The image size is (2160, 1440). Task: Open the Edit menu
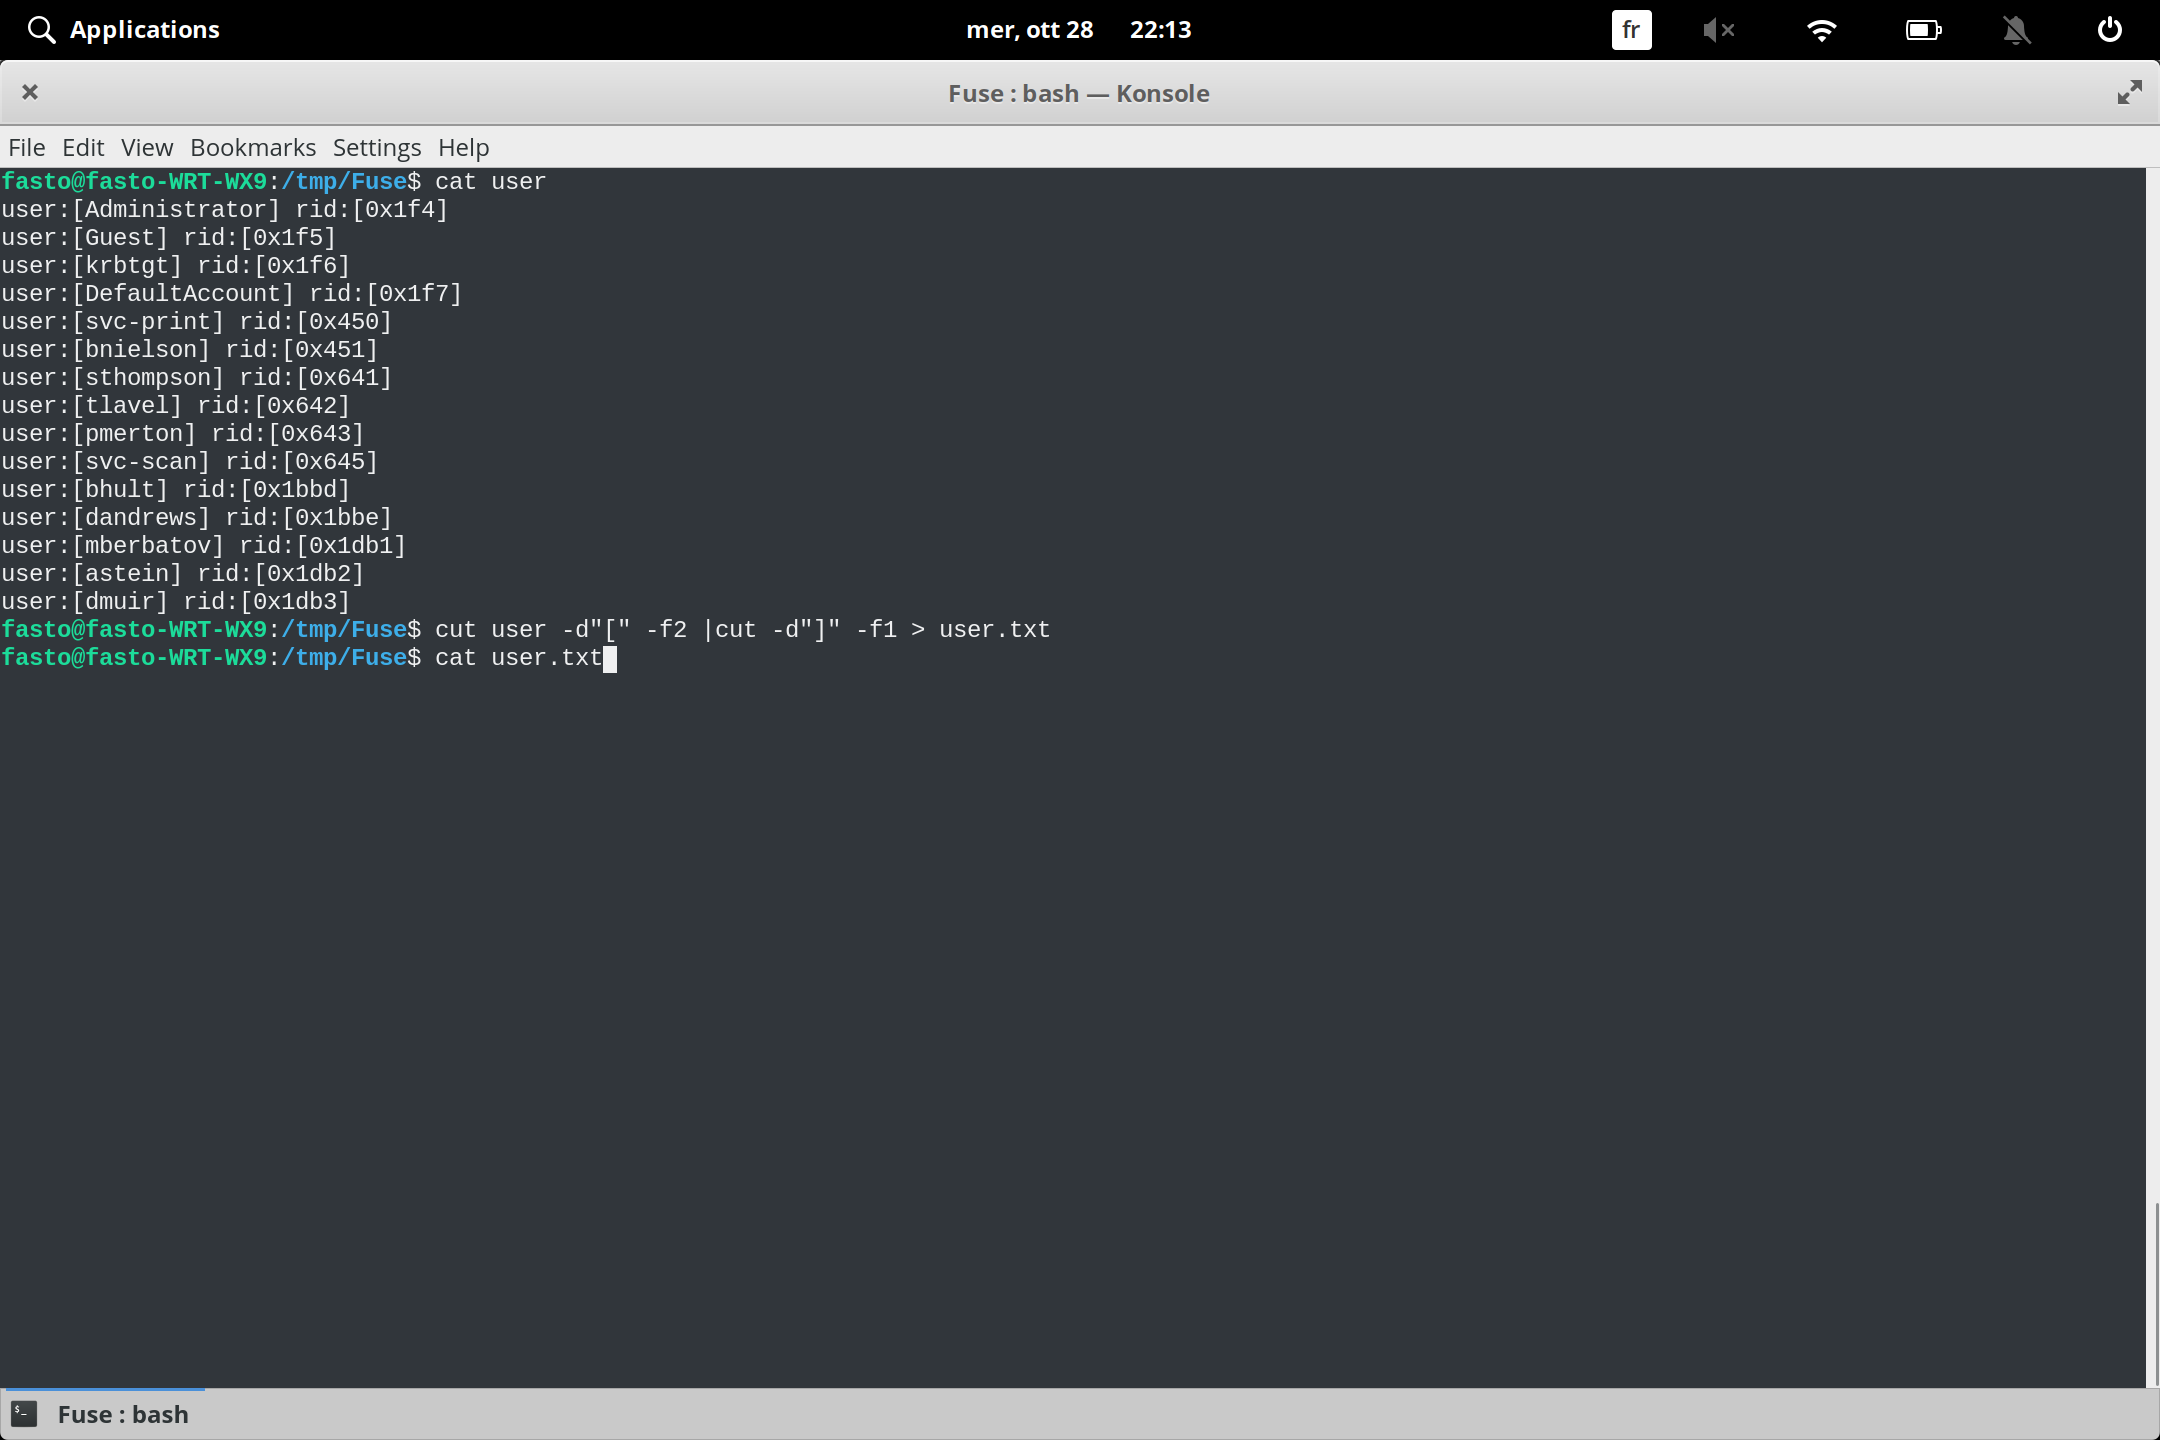[x=83, y=147]
